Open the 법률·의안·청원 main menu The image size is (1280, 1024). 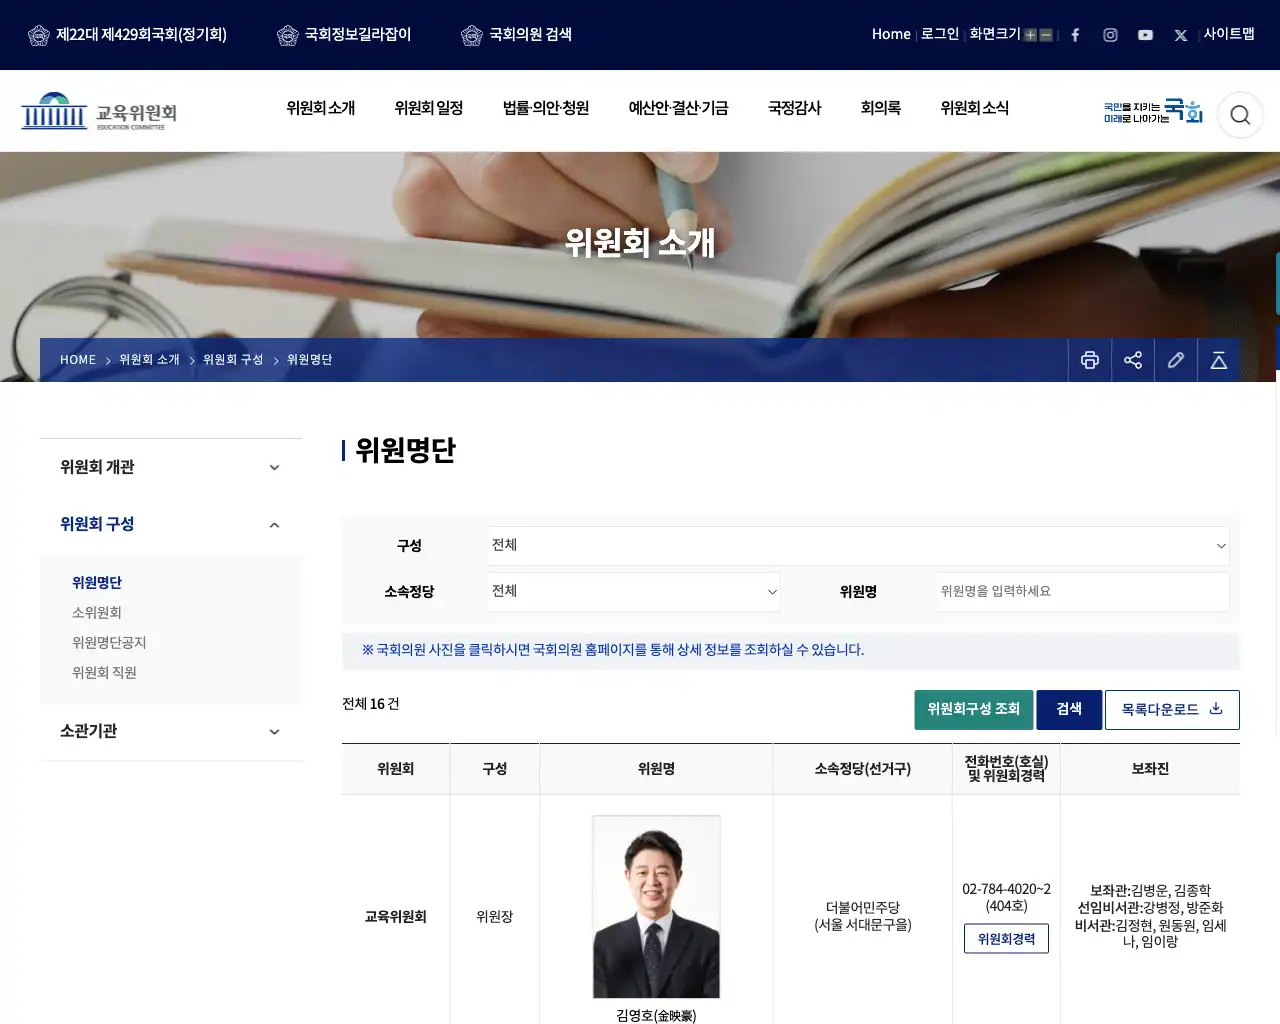[x=546, y=108]
